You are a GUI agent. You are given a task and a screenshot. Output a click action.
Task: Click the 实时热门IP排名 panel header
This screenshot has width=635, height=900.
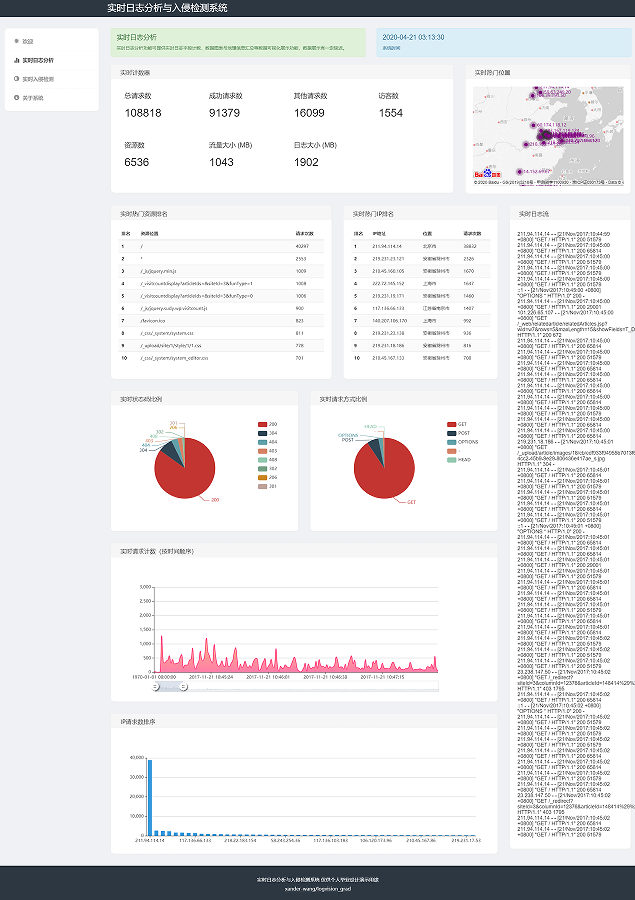[x=420, y=214]
